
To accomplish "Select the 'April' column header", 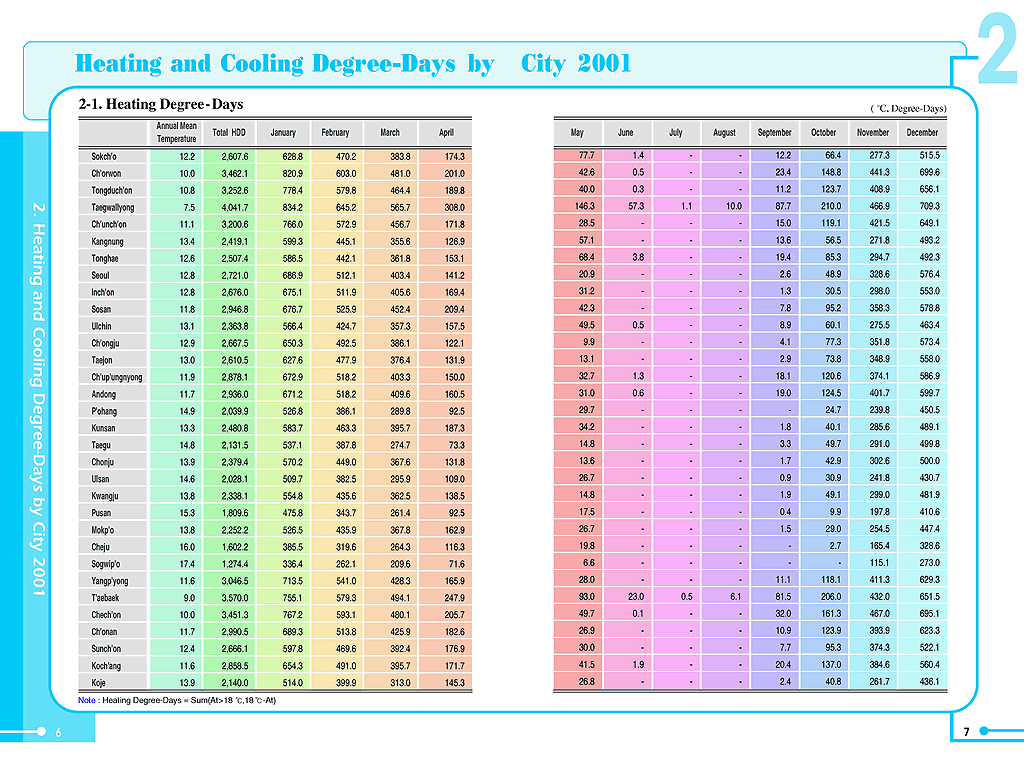I will (446, 132).
